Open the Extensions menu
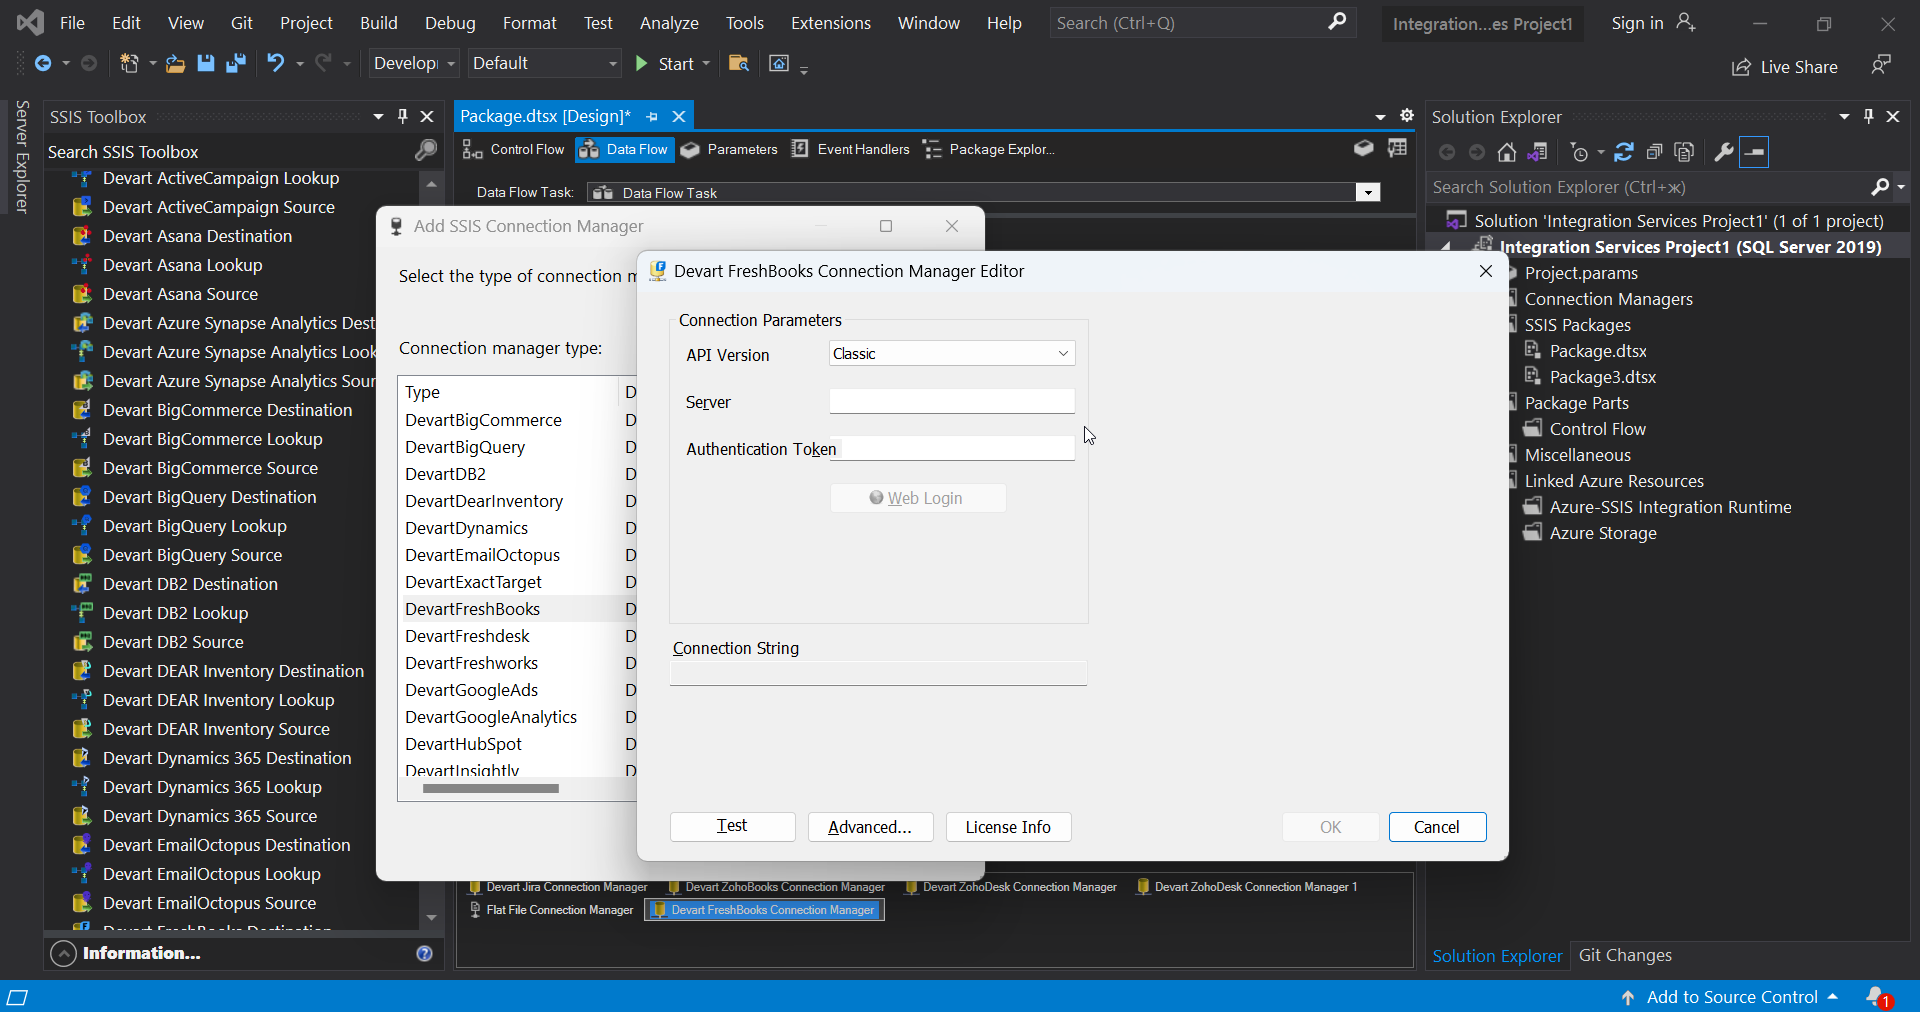 pyautogui.click(x=830, y=23)
